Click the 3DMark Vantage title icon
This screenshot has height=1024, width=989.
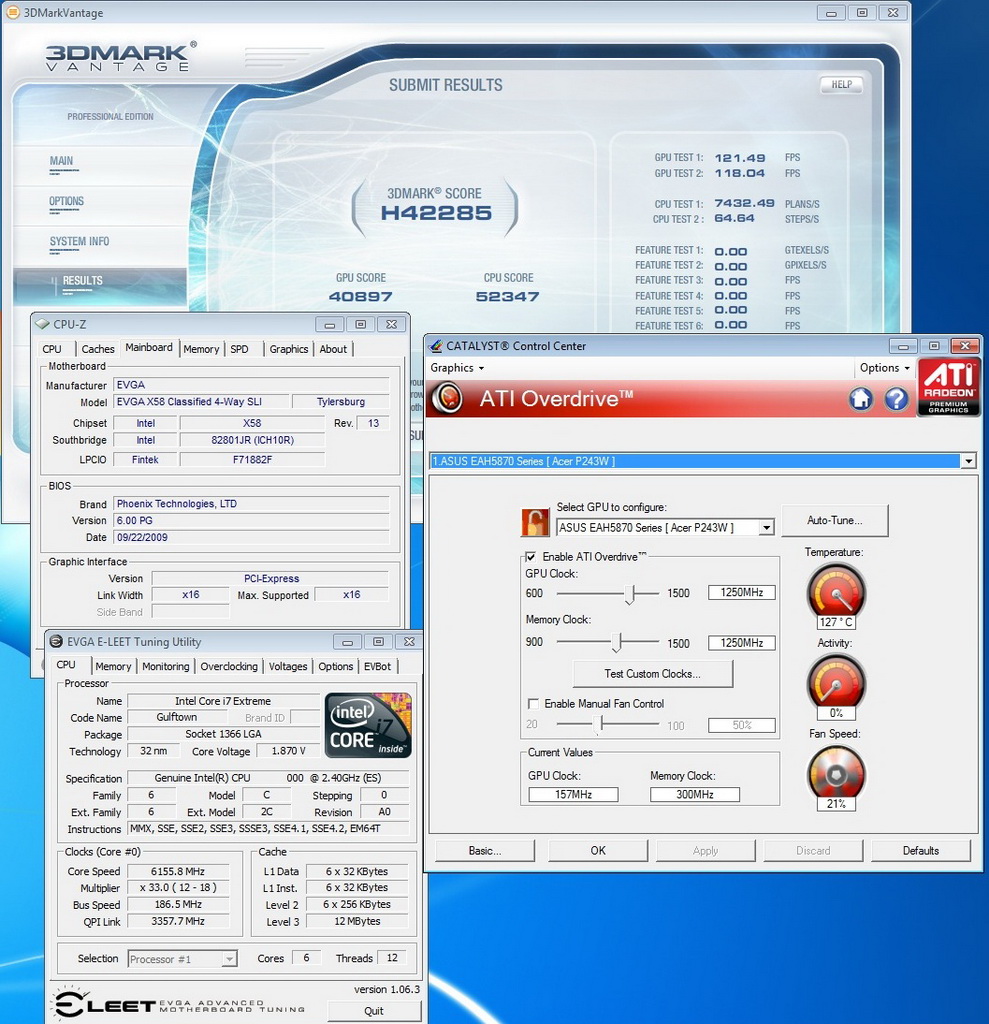12,12
